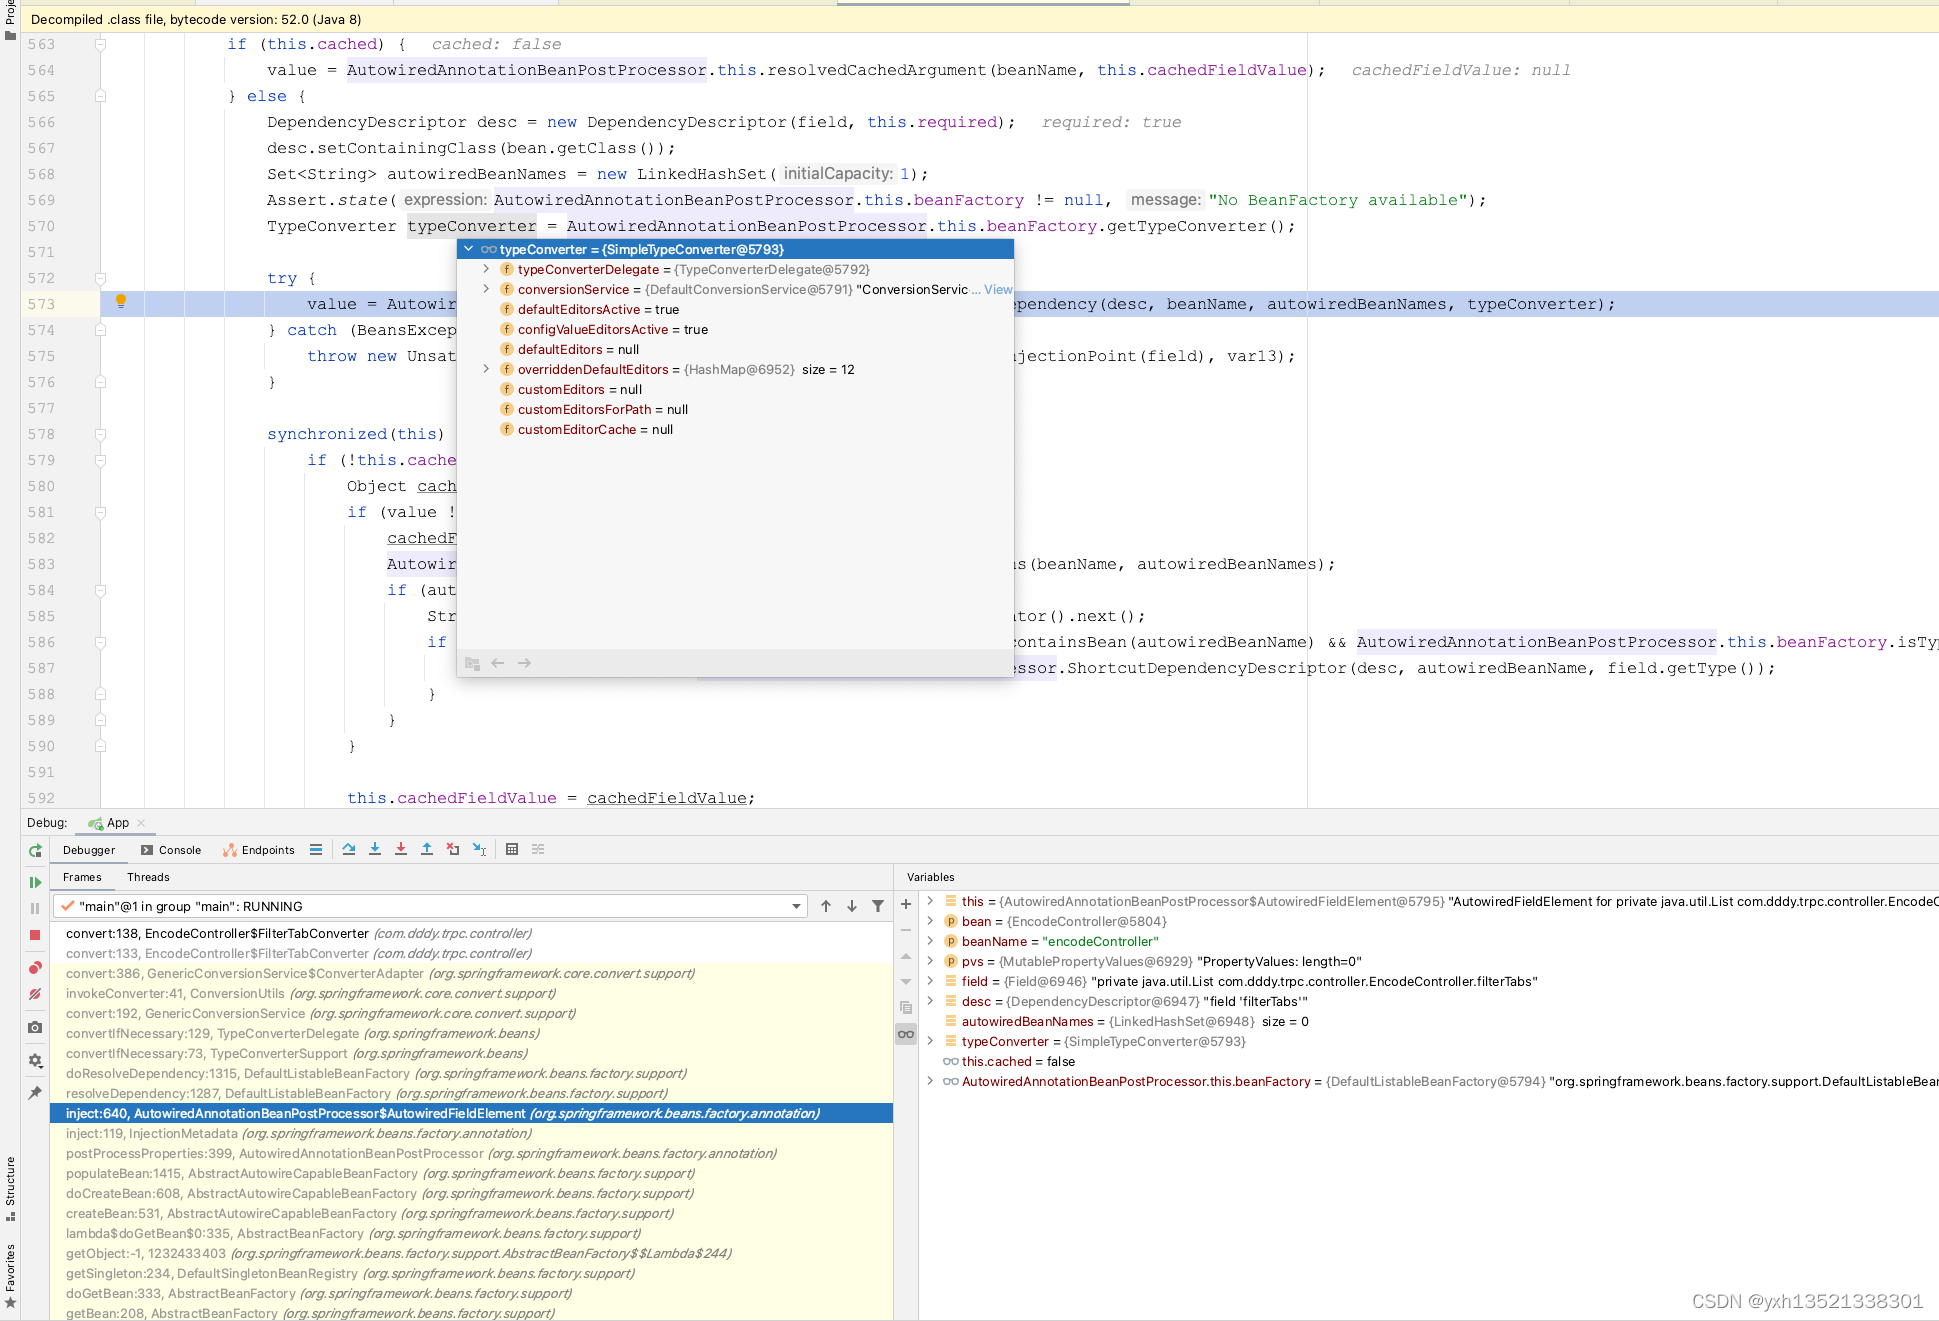This screenshot has height=1321, width=1939.
Task: Click the Add new watch plus button
Action: pos(906,904)
